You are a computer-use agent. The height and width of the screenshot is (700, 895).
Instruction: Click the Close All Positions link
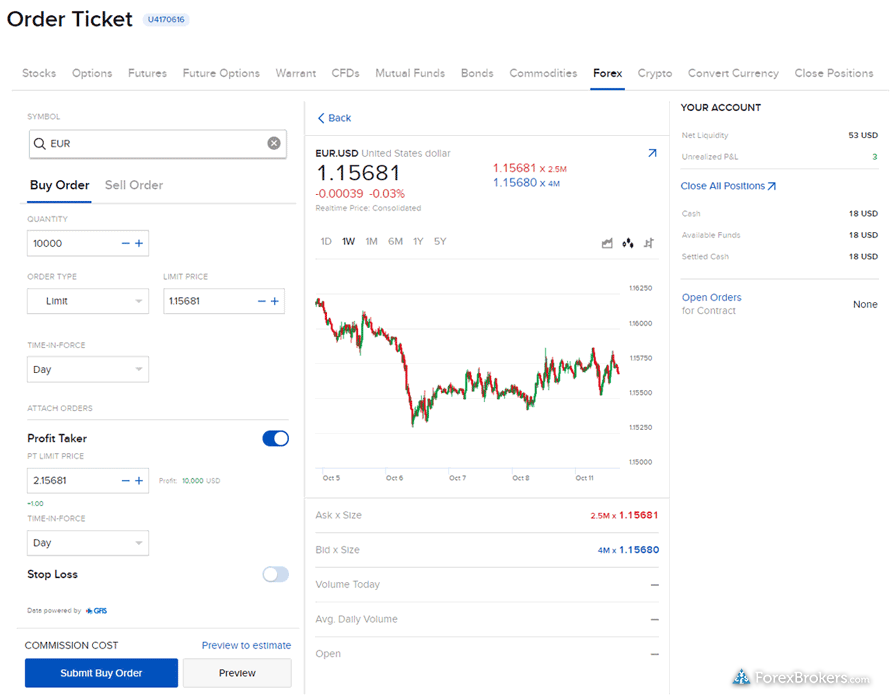(x=728, y=186)
